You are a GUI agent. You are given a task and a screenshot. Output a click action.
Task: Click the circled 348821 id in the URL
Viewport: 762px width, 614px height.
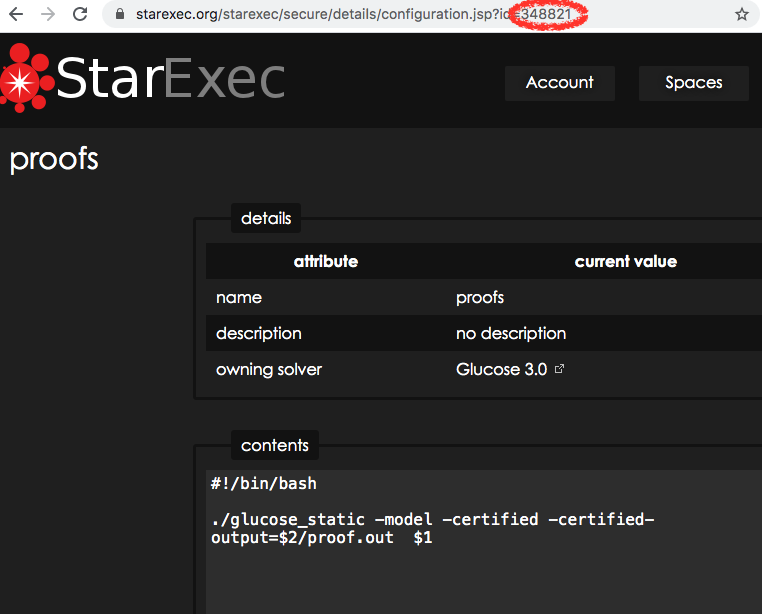pyautogui.click(x=548, y=15)
